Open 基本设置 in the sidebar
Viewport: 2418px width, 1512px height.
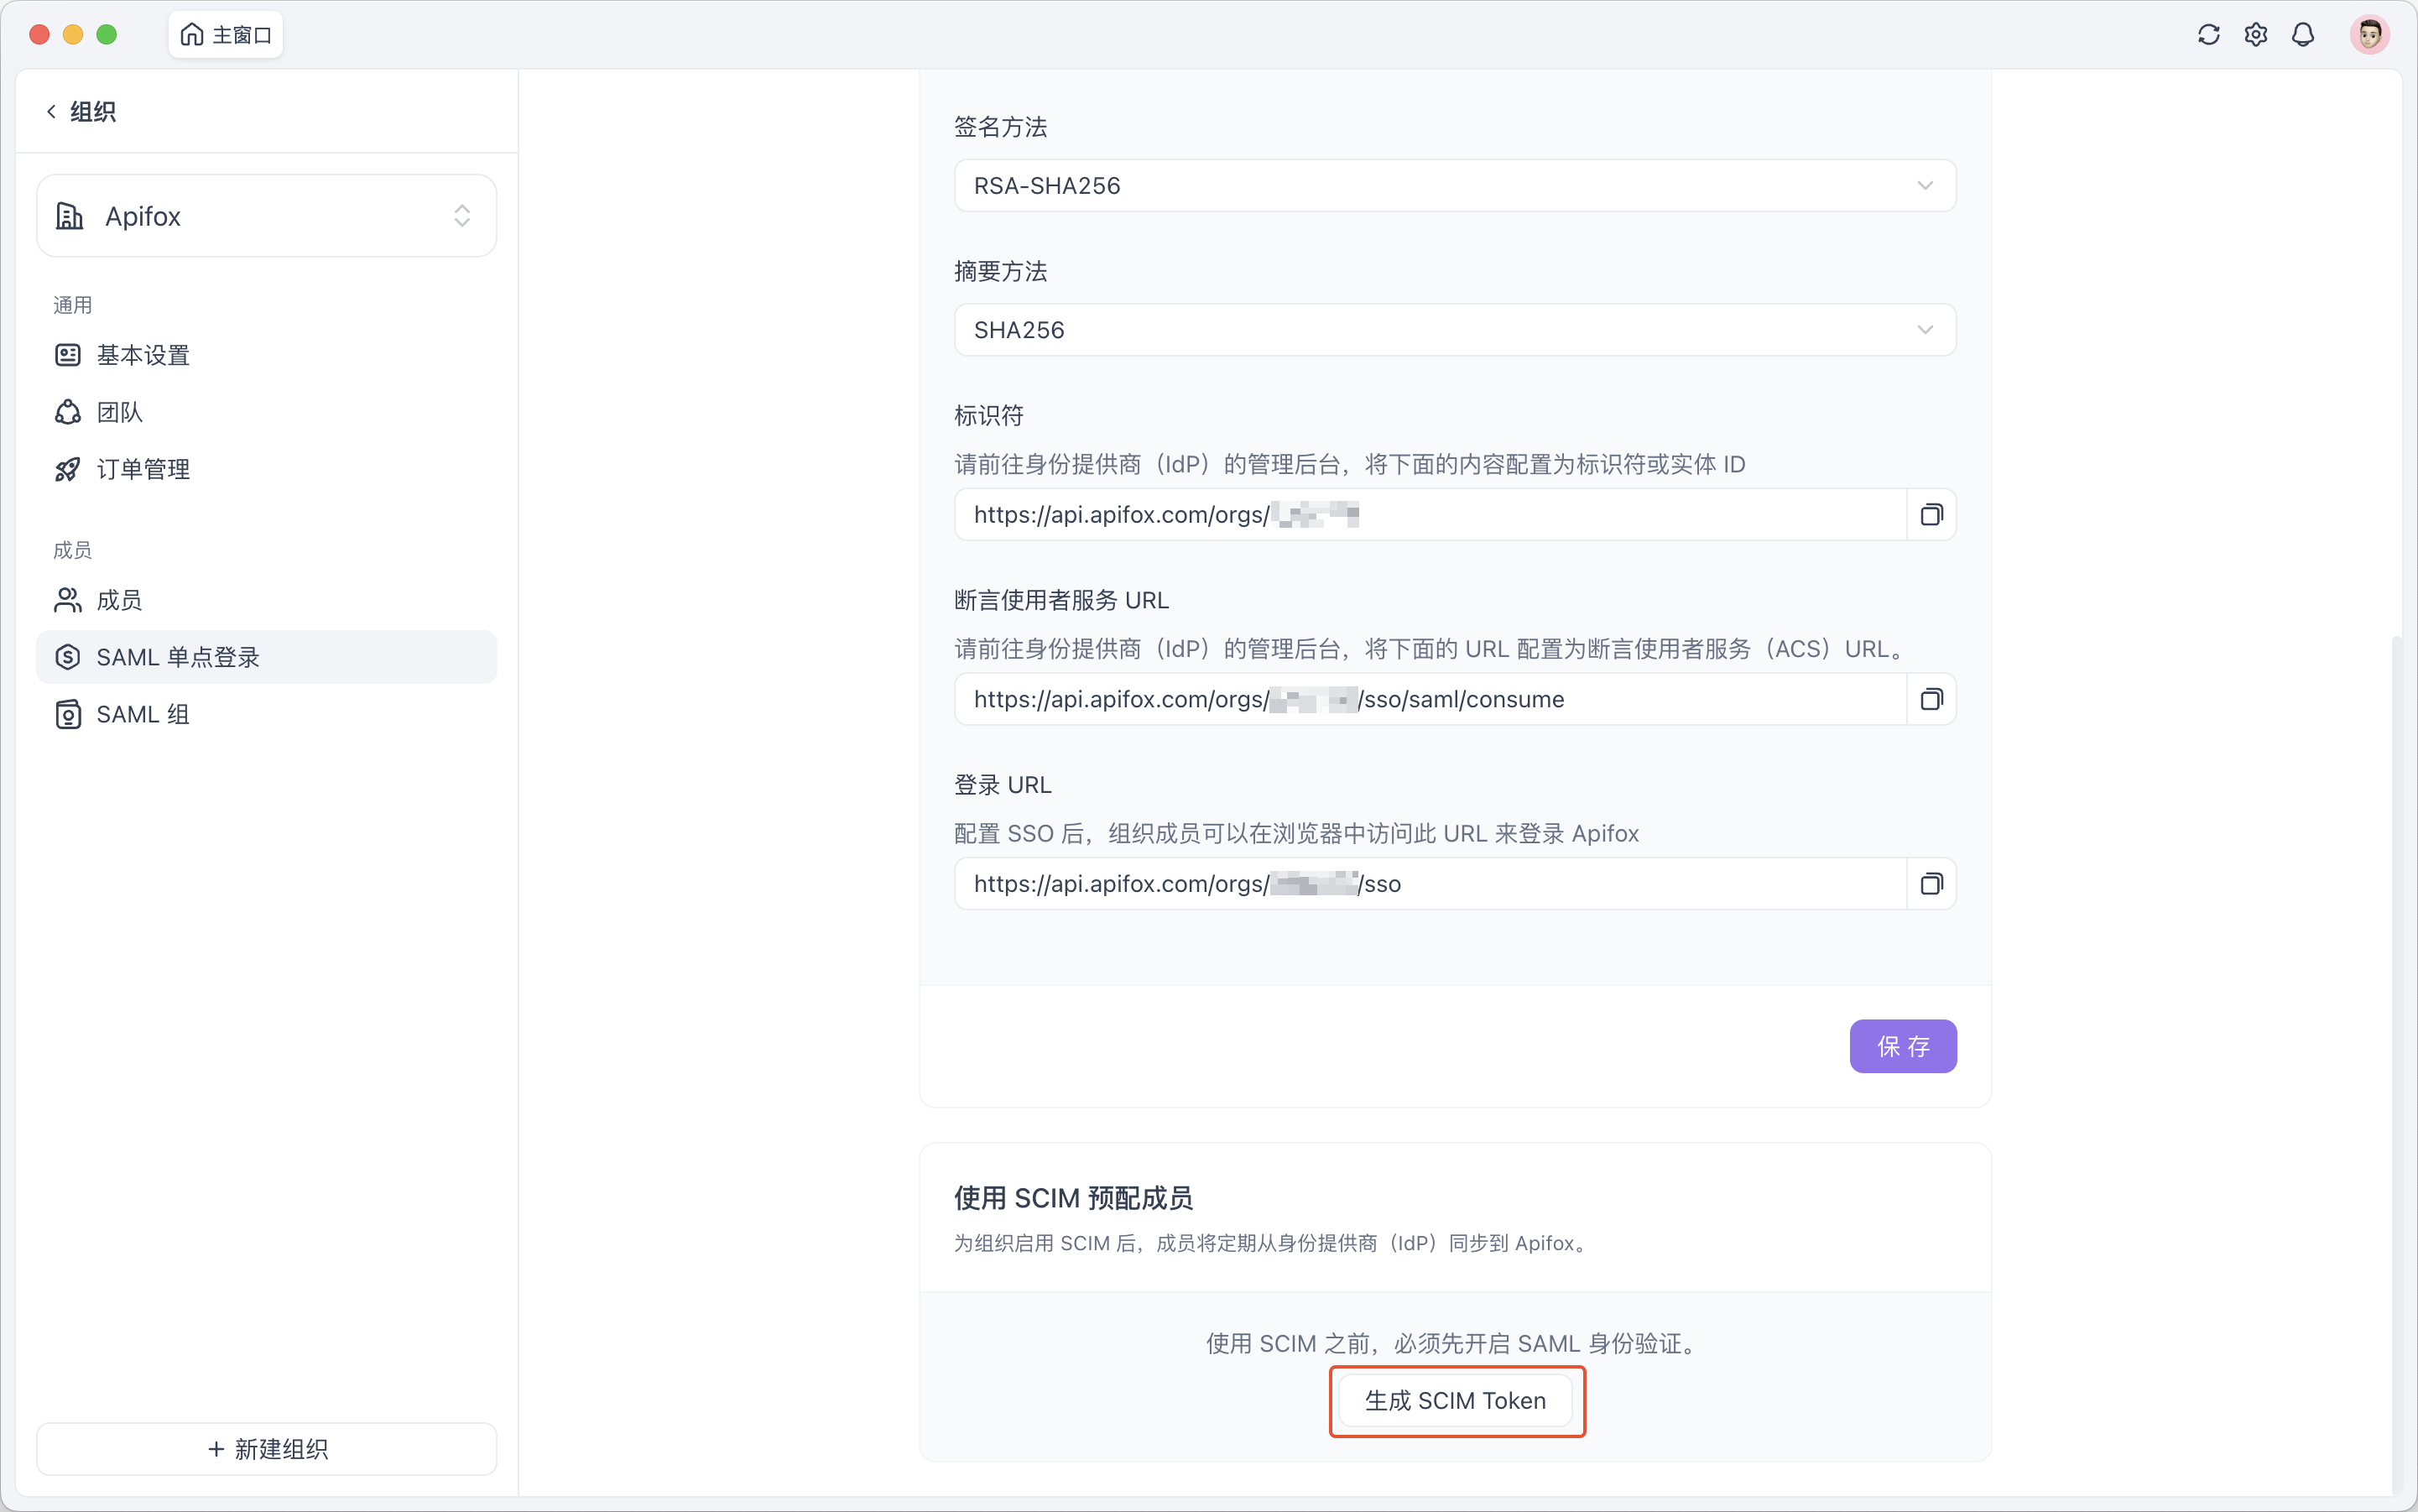(x=143, y=355)
